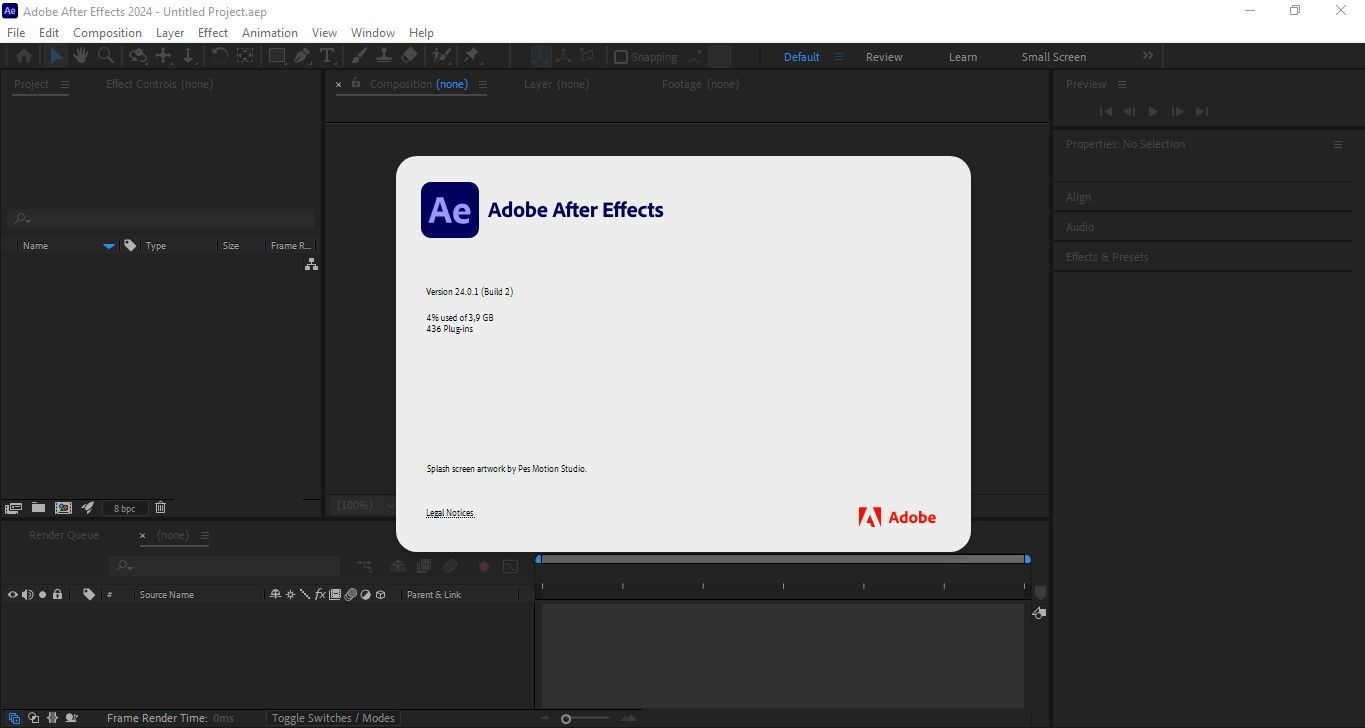The image size is (1365, 728).
Task: Expand the workspace overflow chevron
Action: 1147,57
